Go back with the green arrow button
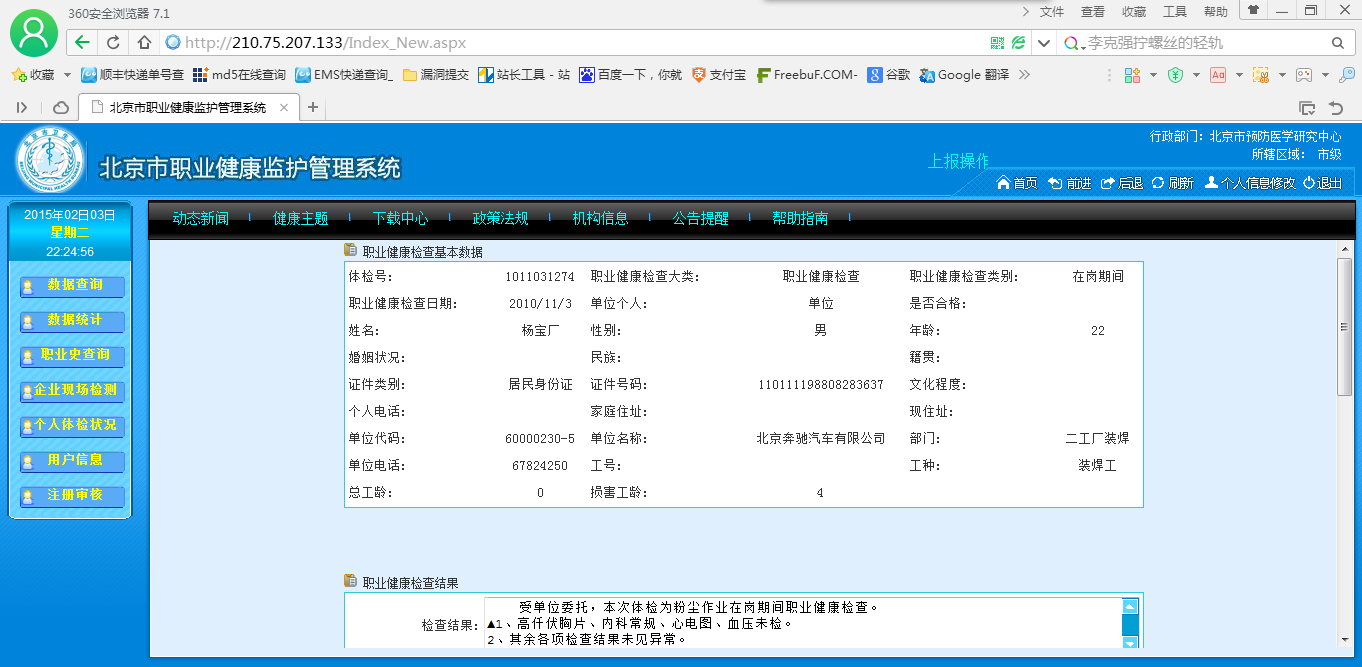This screenshot has height=667, width=1362. [x=83, y=43]
